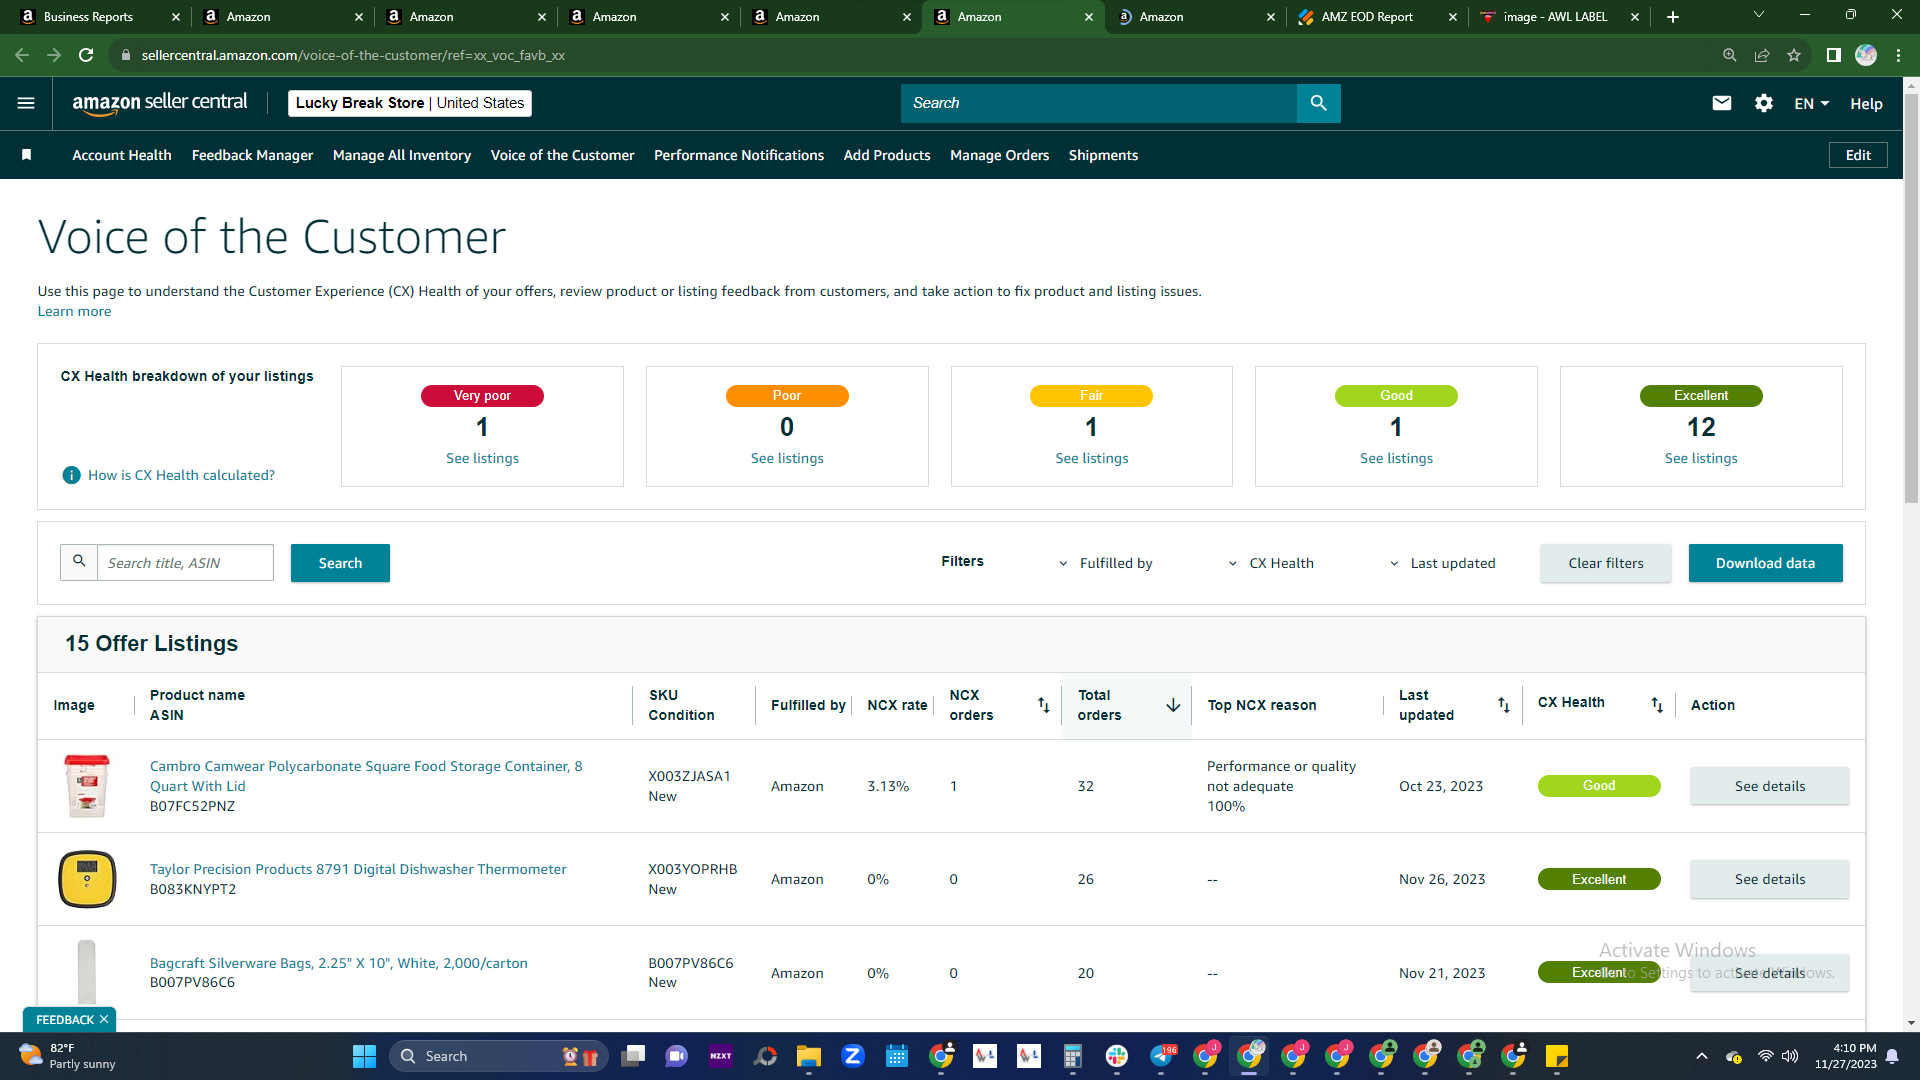The height and width of the screenshot is (1080, 1920).
Task: Click See listings under Excellent
Action: coord(1700,458)
